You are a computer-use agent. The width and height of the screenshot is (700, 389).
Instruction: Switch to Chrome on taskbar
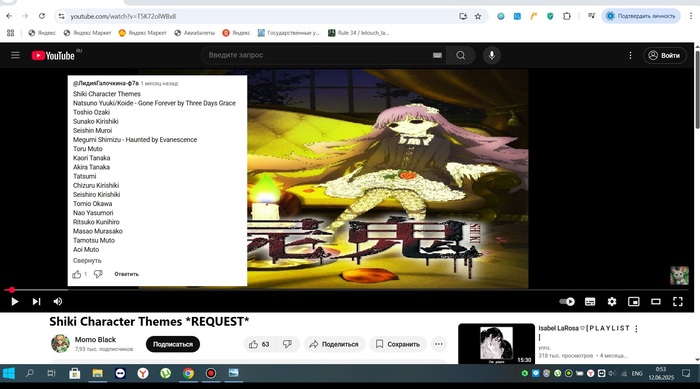point(188,373)
